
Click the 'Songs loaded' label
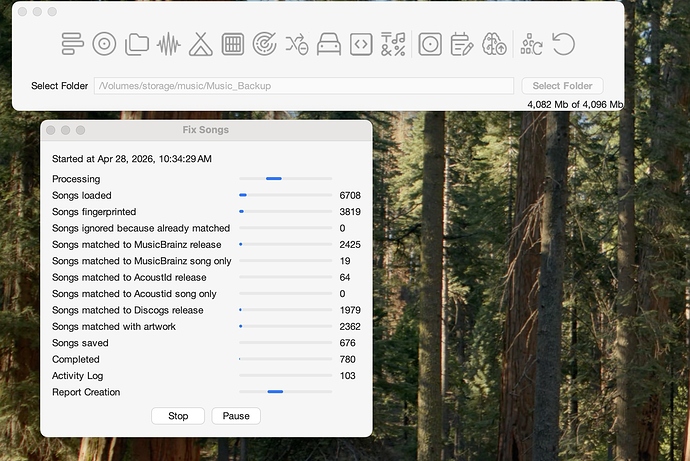click(x=81, y=195)
